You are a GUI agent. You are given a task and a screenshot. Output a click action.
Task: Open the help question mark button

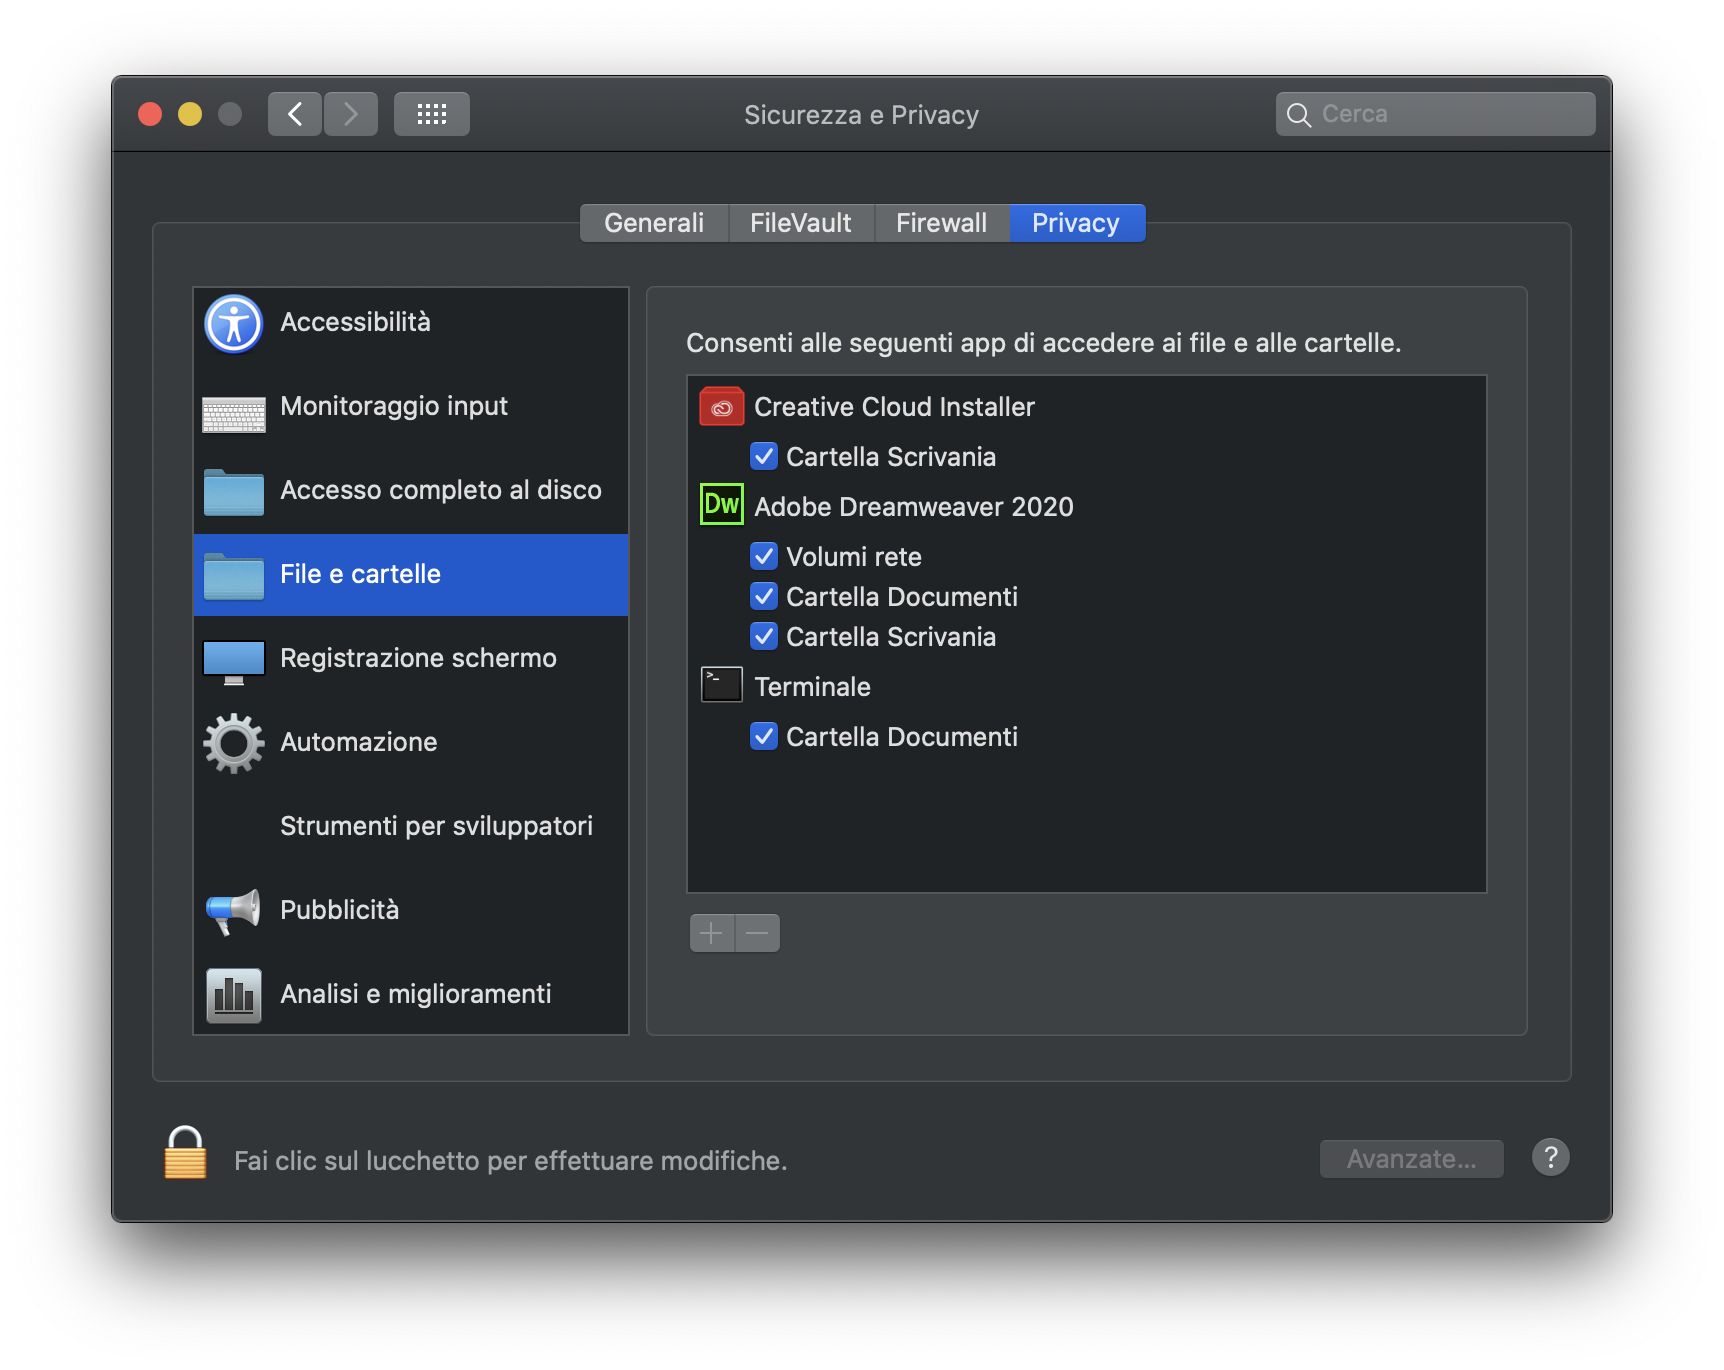[x=1551, y=1158]
